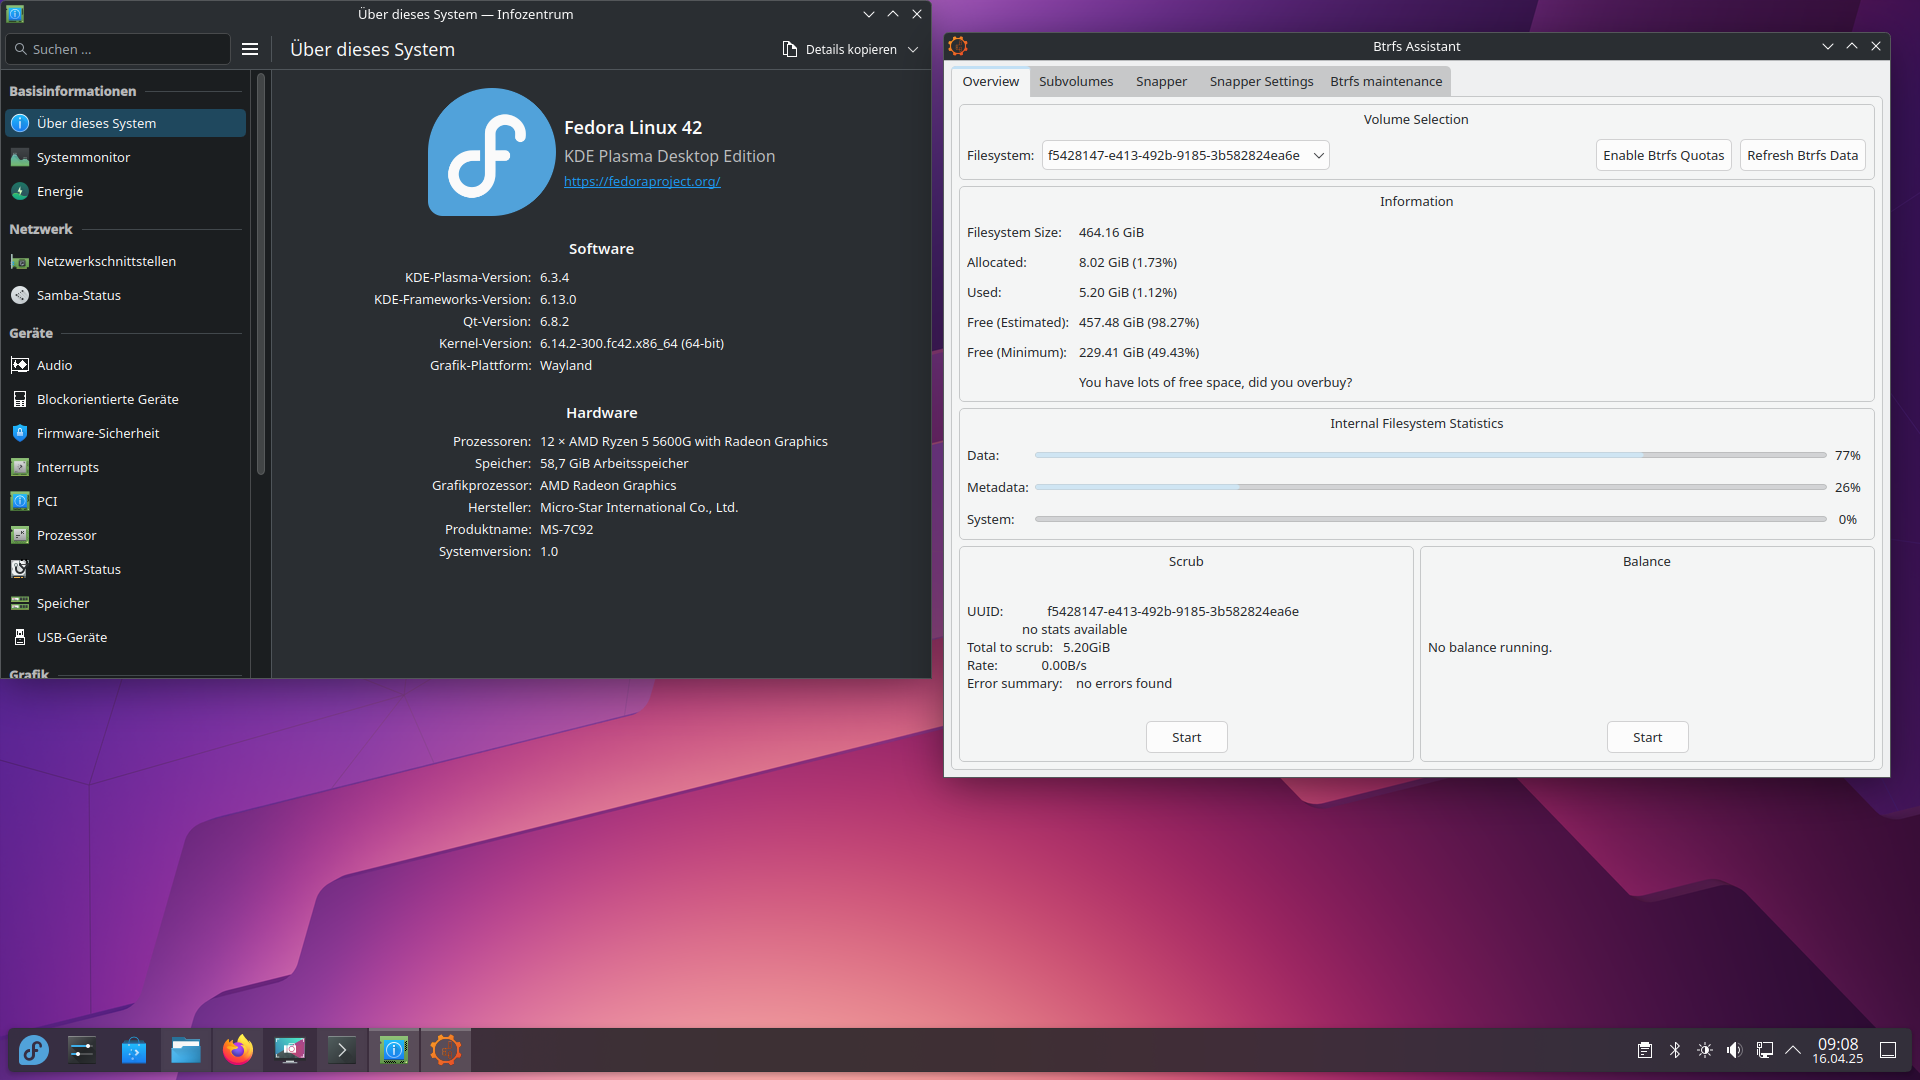Expand the Filesystem UUID combo box
1920x1080 pixels.
1185,155
